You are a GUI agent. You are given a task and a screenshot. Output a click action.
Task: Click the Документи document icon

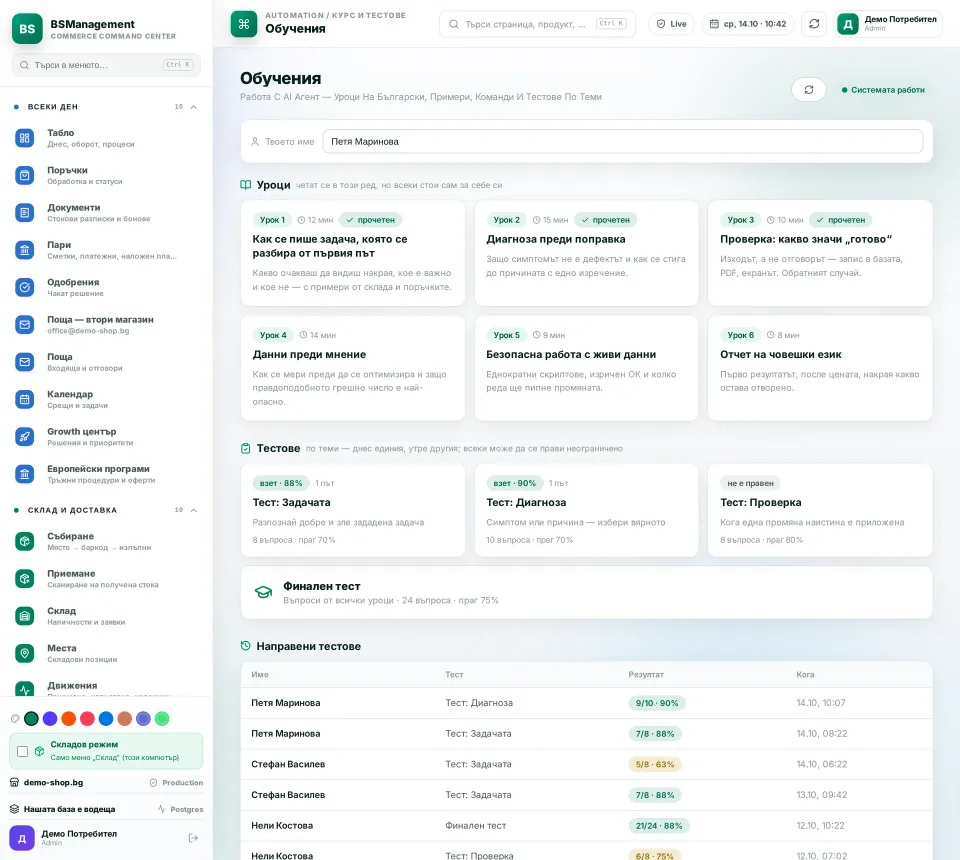tap(24, 213)
